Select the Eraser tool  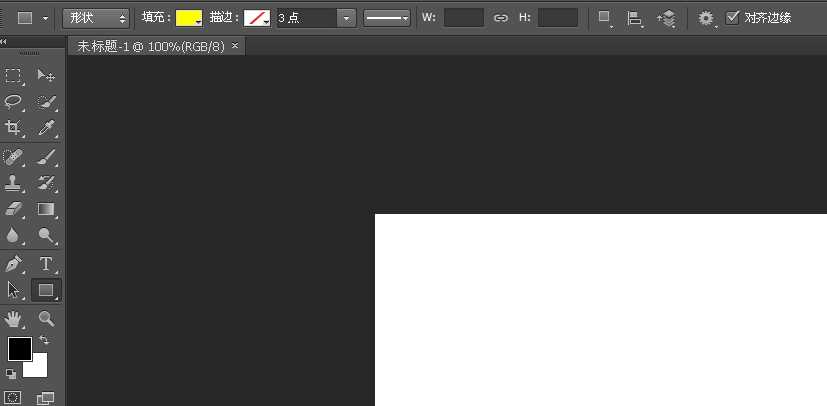(x=14, y=209)
